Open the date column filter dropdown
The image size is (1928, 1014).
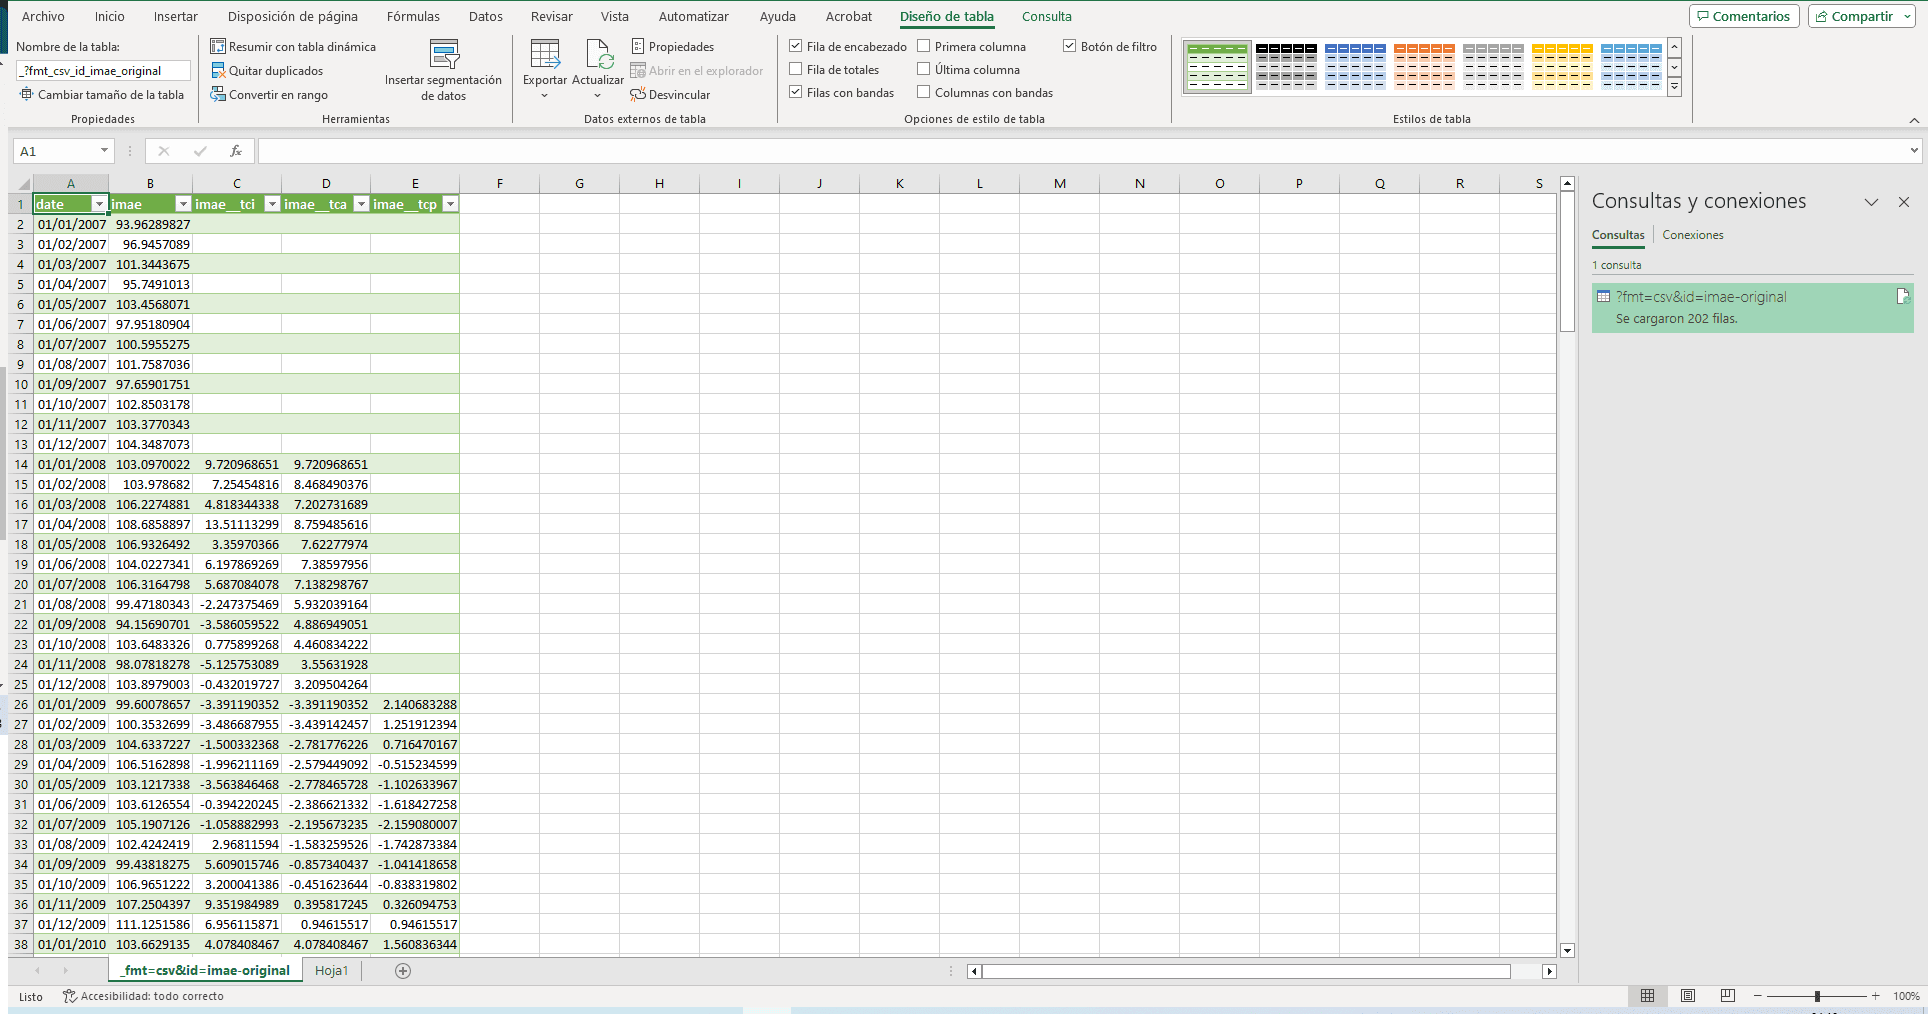click(99, 204)
